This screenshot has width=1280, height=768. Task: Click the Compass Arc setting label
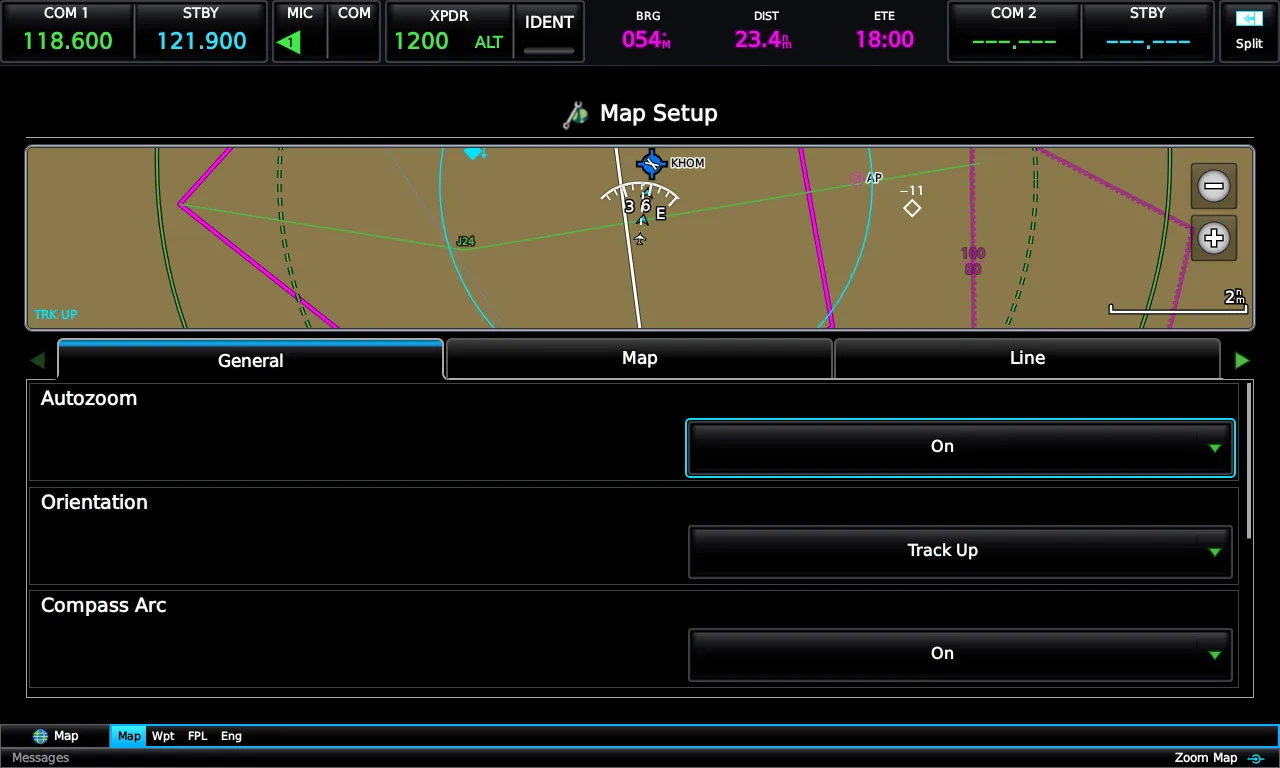[103, 605]
